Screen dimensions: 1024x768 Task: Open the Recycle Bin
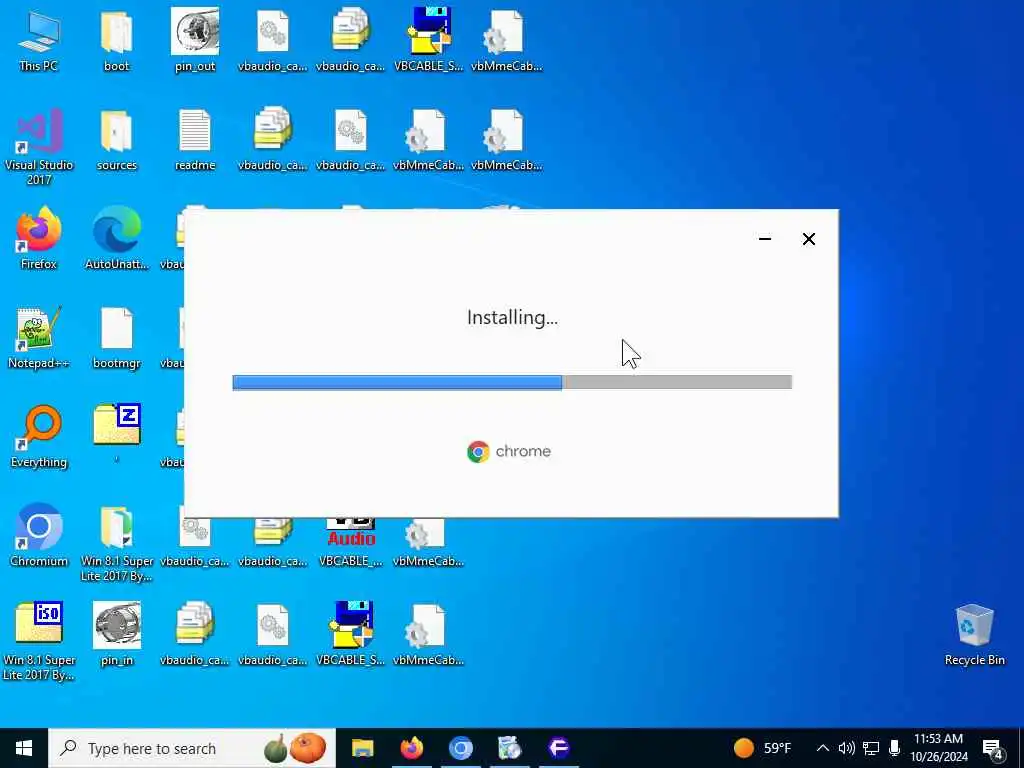(974, 635)
